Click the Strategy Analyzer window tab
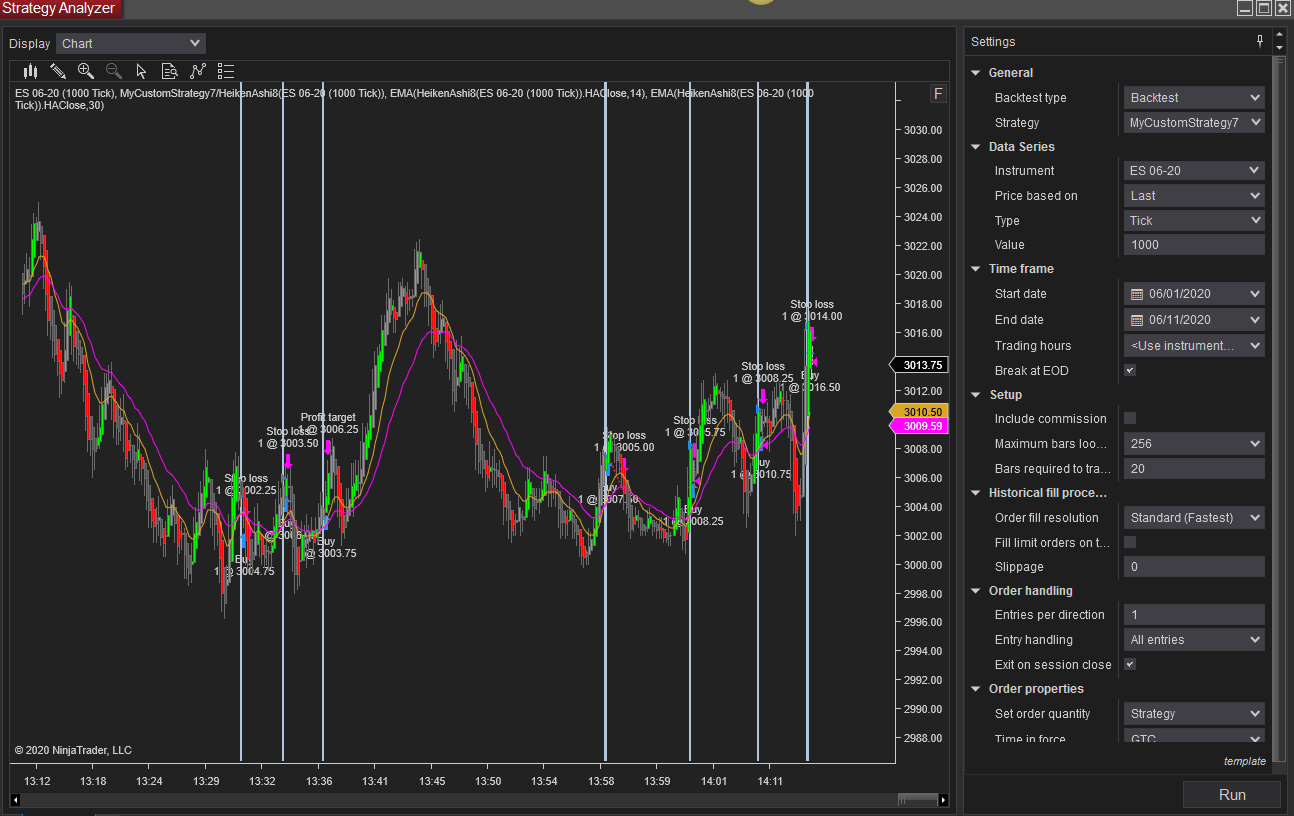 [61, 9]
